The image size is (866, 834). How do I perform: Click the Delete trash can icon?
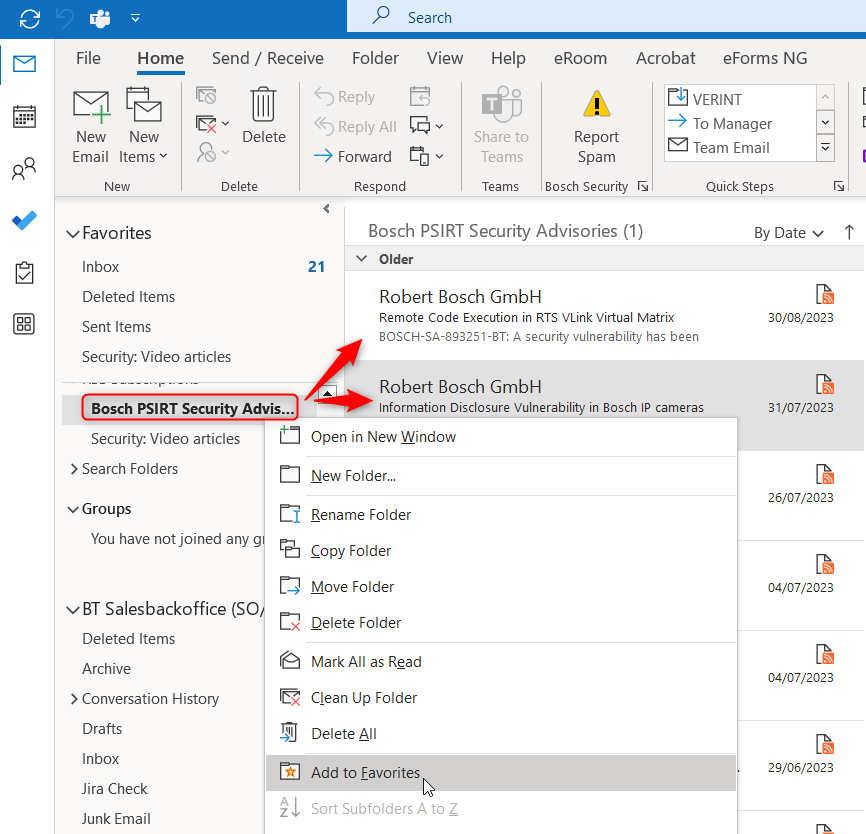[x=263, y=105]
